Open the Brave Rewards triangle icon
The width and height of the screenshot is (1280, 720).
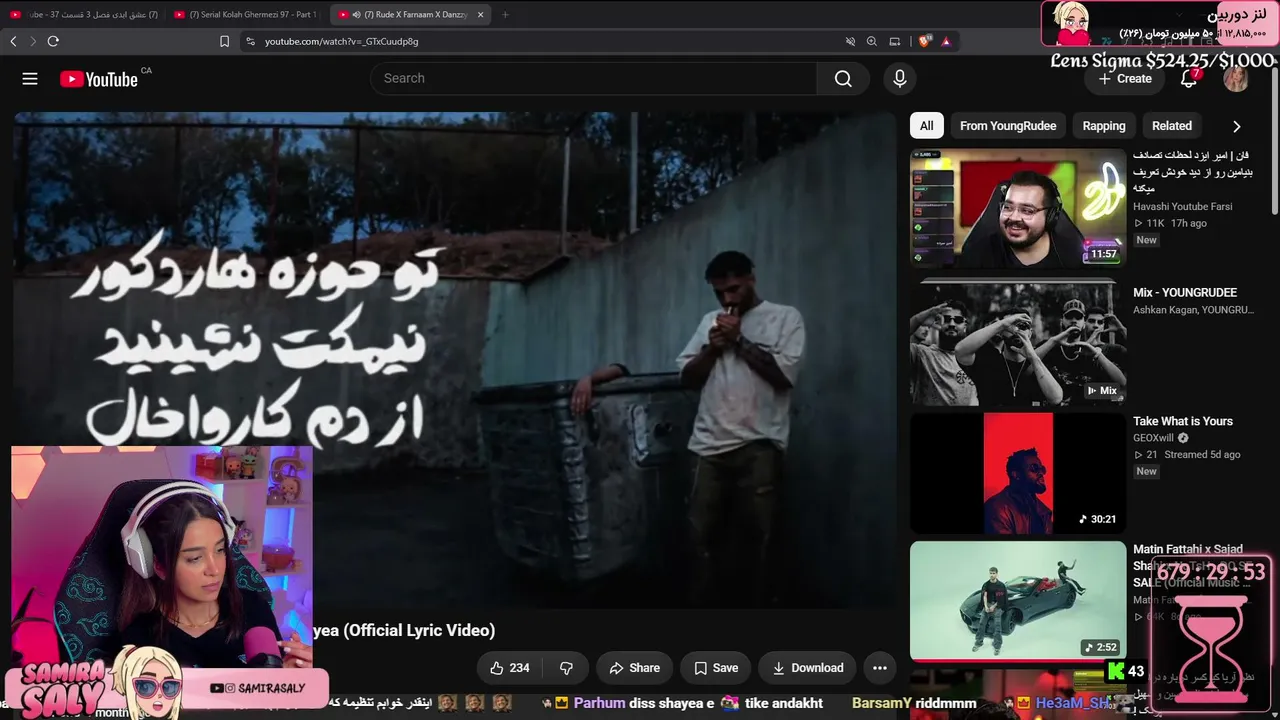(945, 41)
